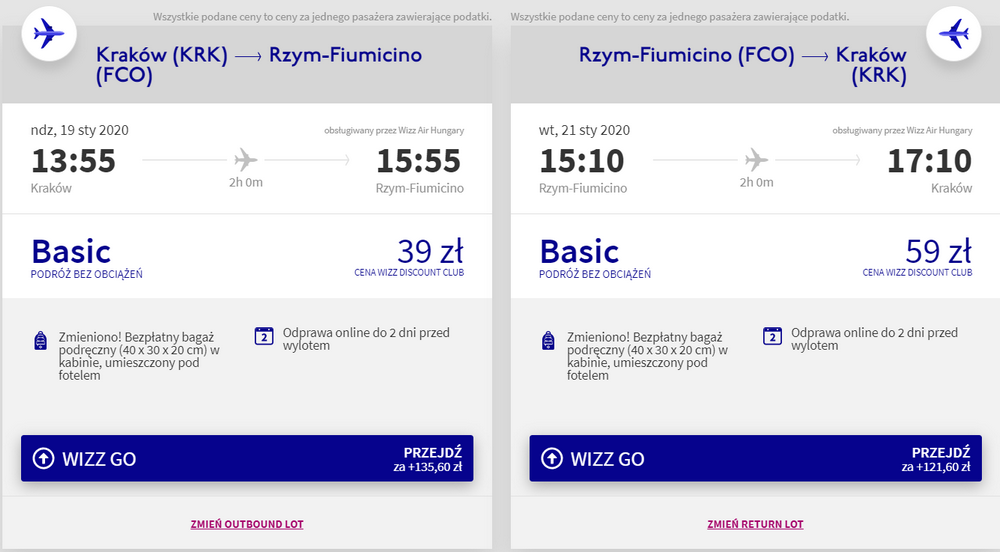Click the price disclaimer above the outbound card

click(x=322, y=17)
